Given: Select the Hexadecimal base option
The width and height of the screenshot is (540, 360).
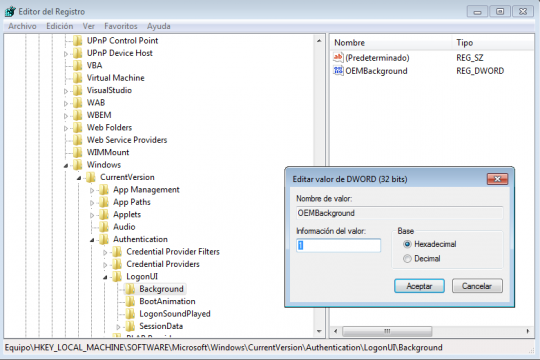Looking at the screenshot, I should pyautogui.click(x=407, y=244).
